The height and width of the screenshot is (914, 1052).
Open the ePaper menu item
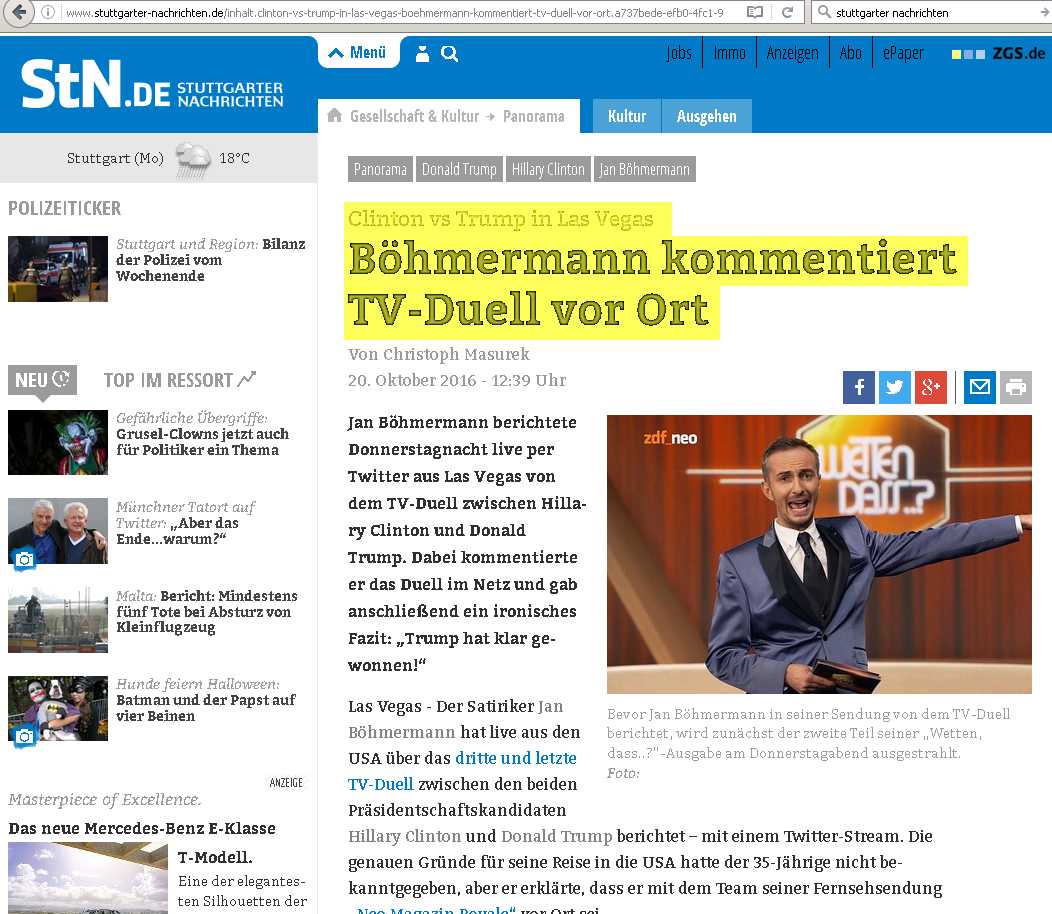[903, 53]
